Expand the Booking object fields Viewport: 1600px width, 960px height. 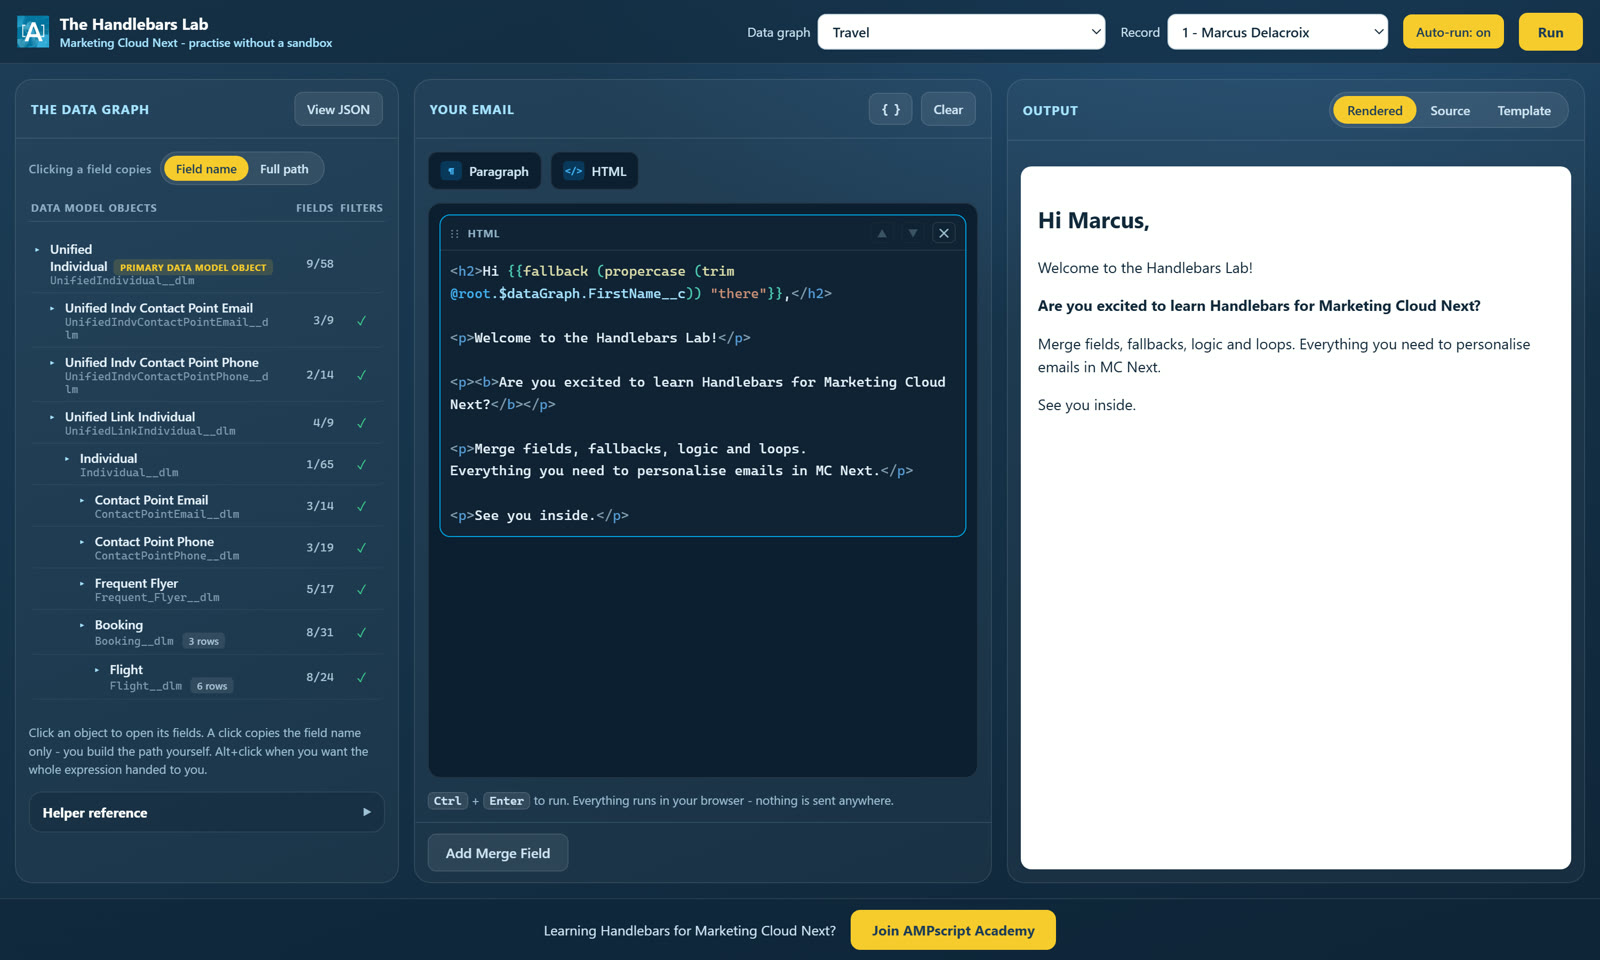coord(207,633)
